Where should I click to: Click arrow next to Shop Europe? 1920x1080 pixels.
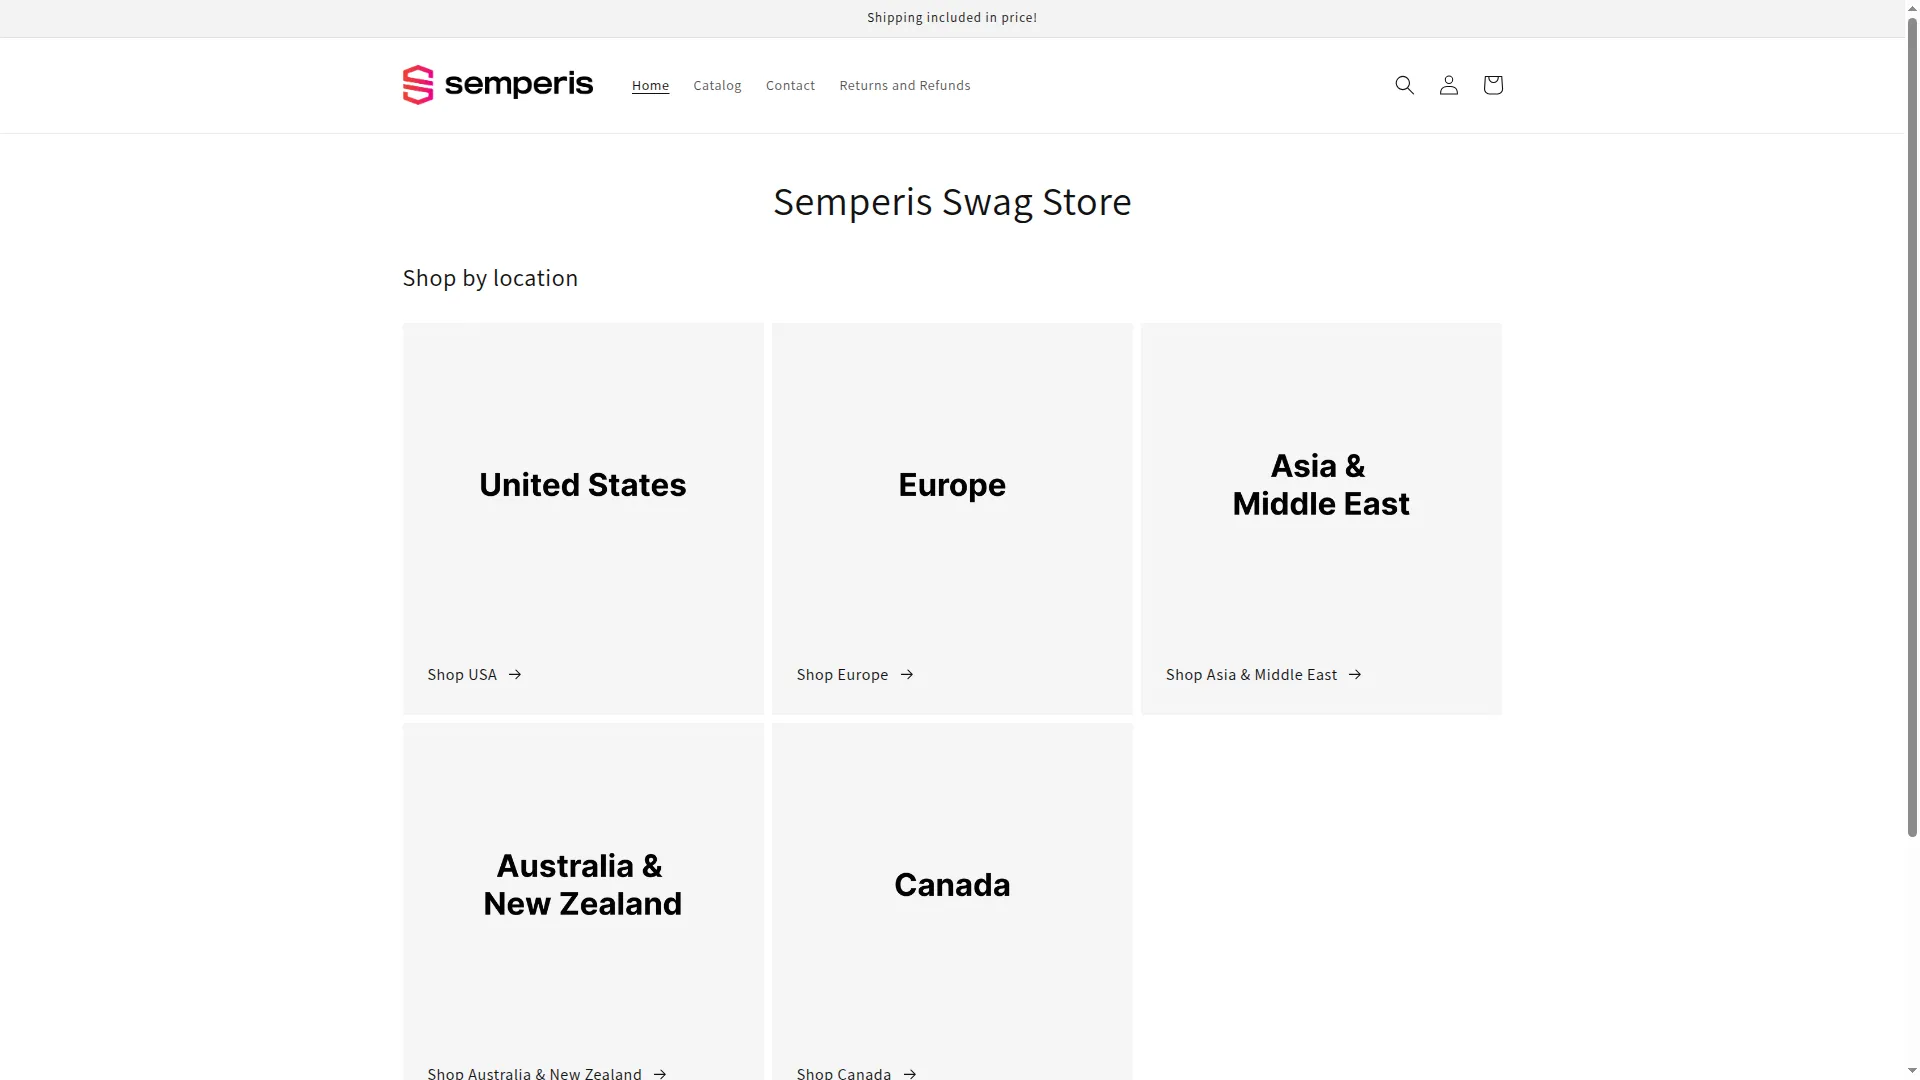click(x=907, y=674)
